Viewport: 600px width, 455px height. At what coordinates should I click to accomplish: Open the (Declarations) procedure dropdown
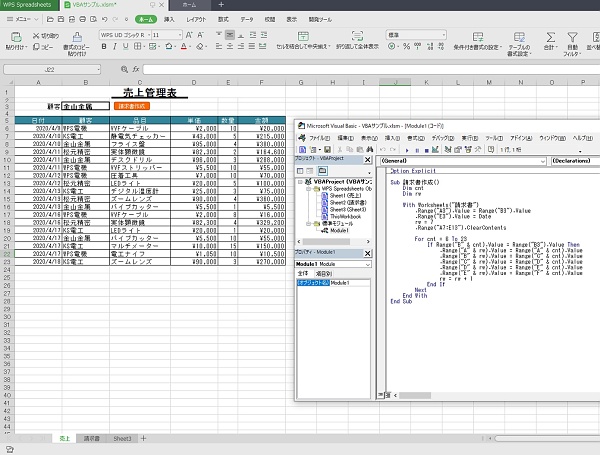575,161
